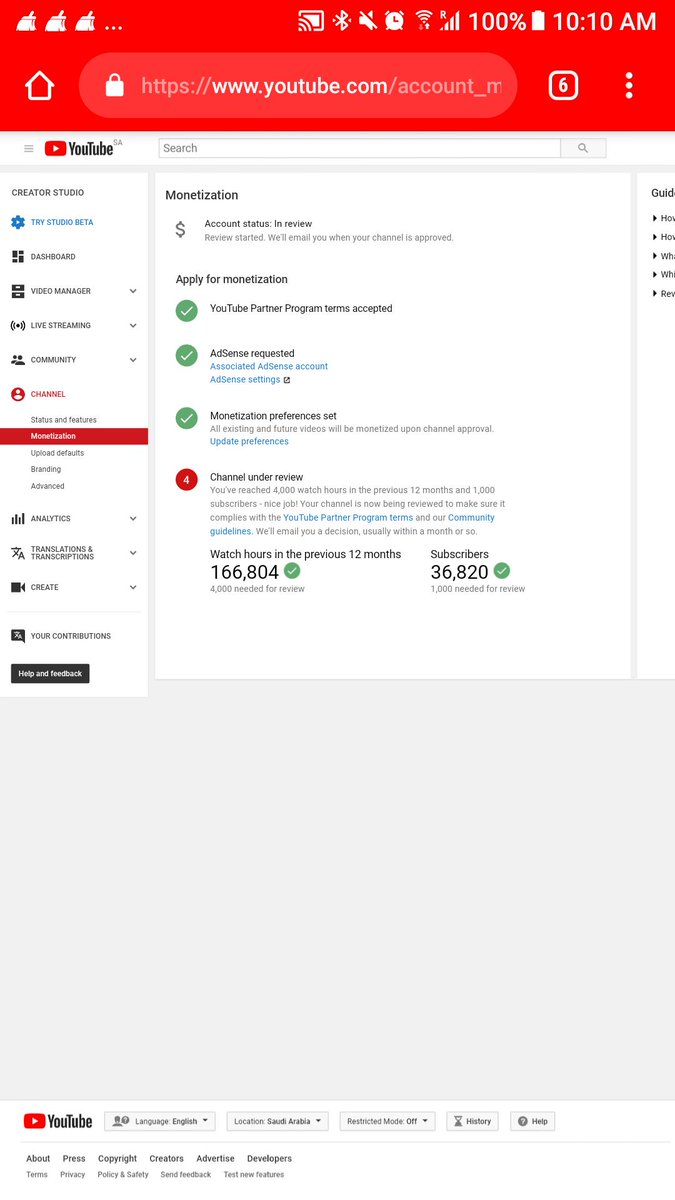Expand Community chevron
The width and height of the screenshot is (675, 1200).
click(x=133, y=360)
